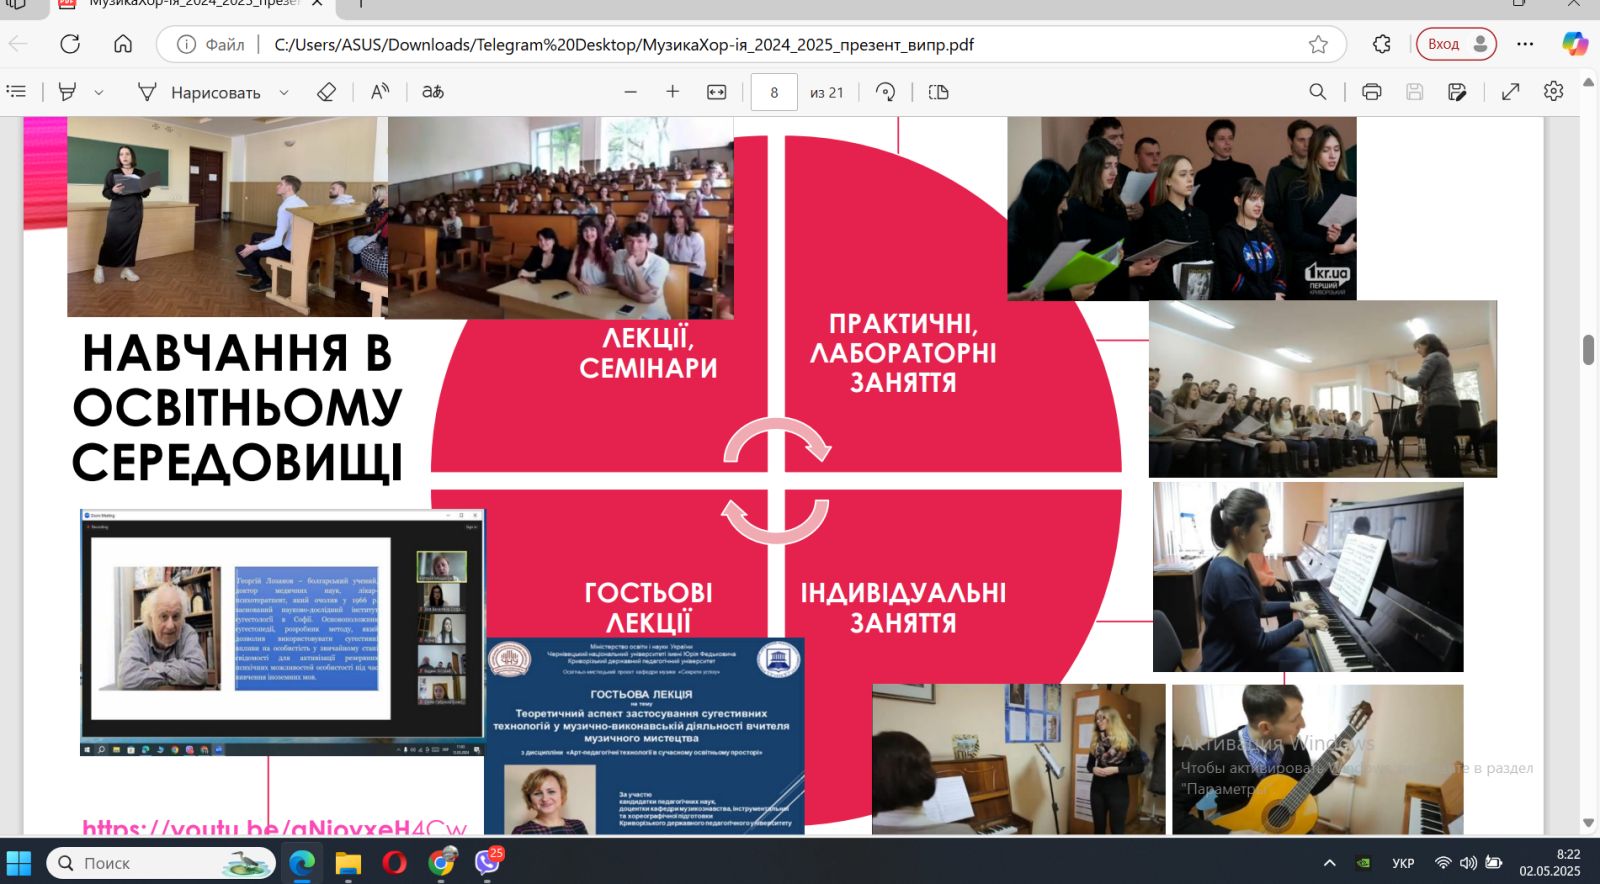Image resolution: width=1600 pixels, height=884 pixels.
Task: Open the PDF table of contents panel
Action: pyautogui.click(x=17, y=92)
